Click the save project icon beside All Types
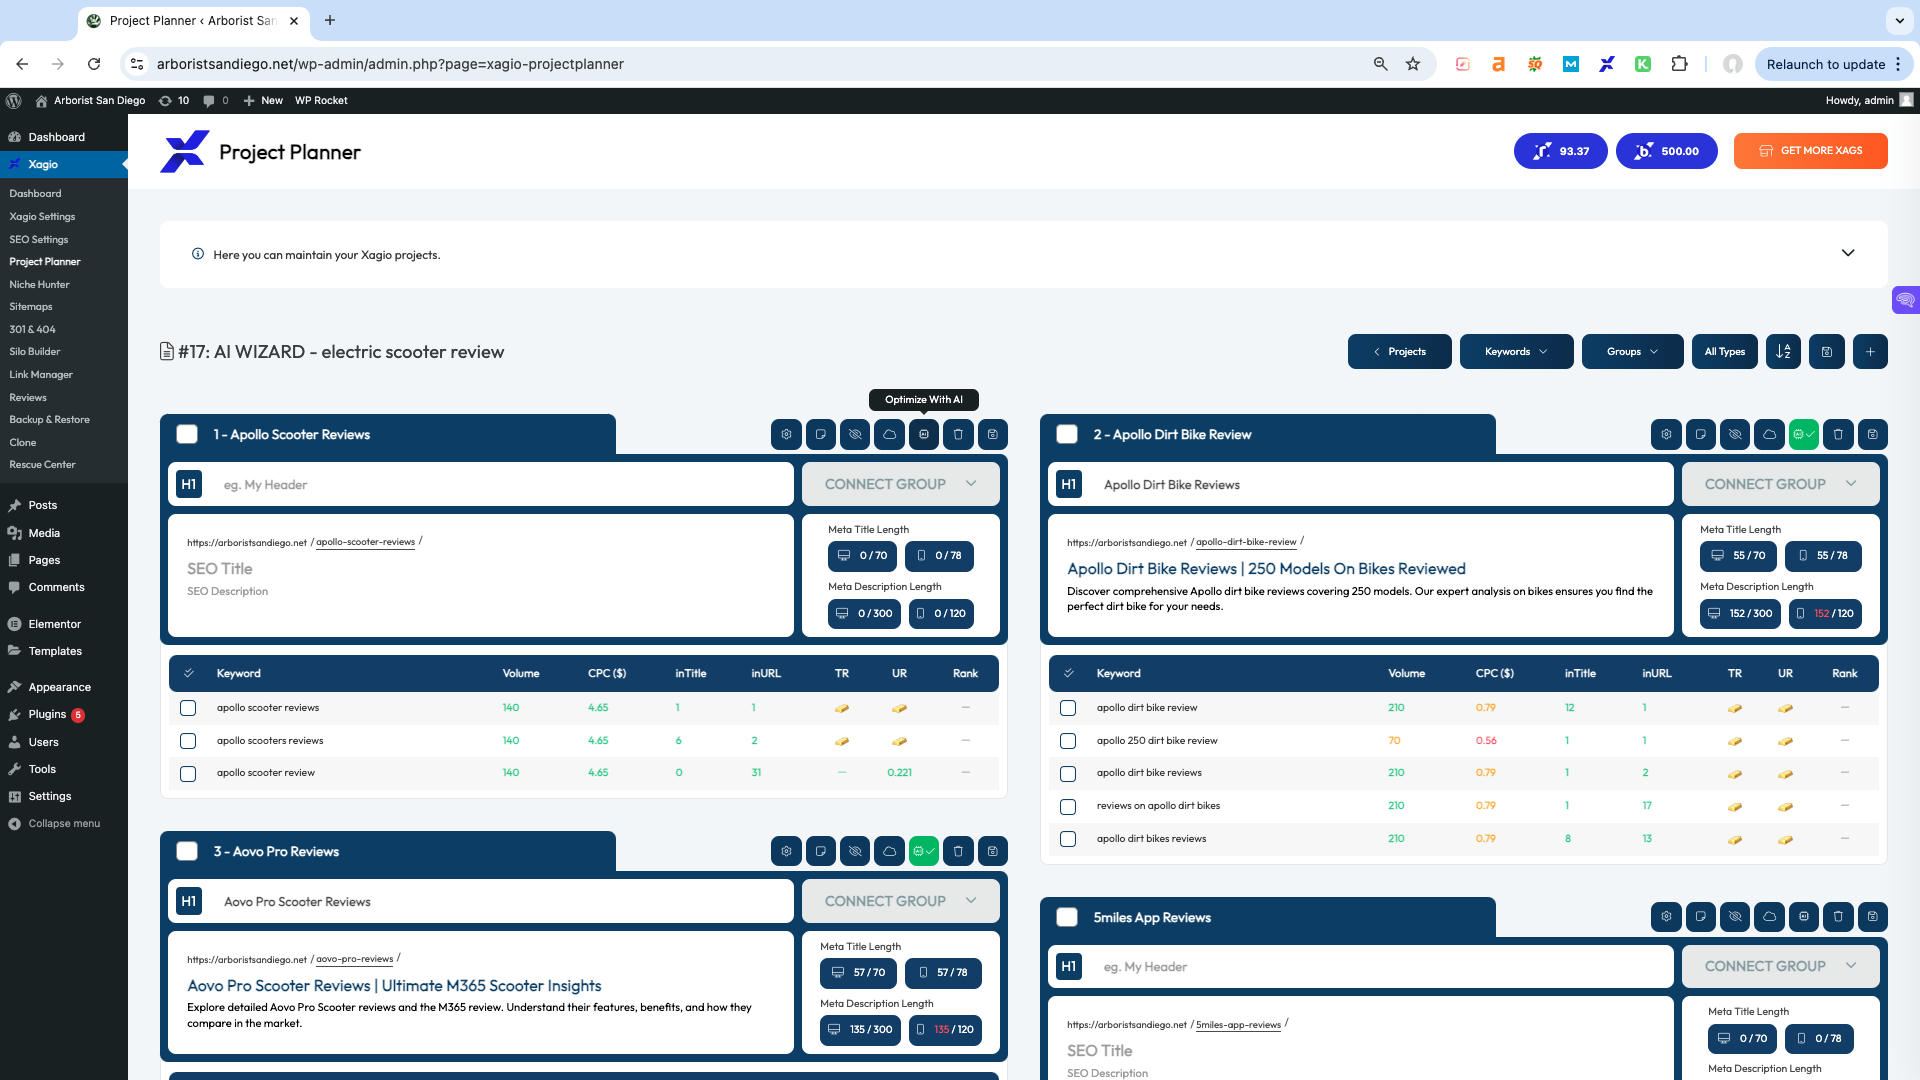Image resolution: width=1920 pixels, height=1080 pixels. click(1826, 351)
